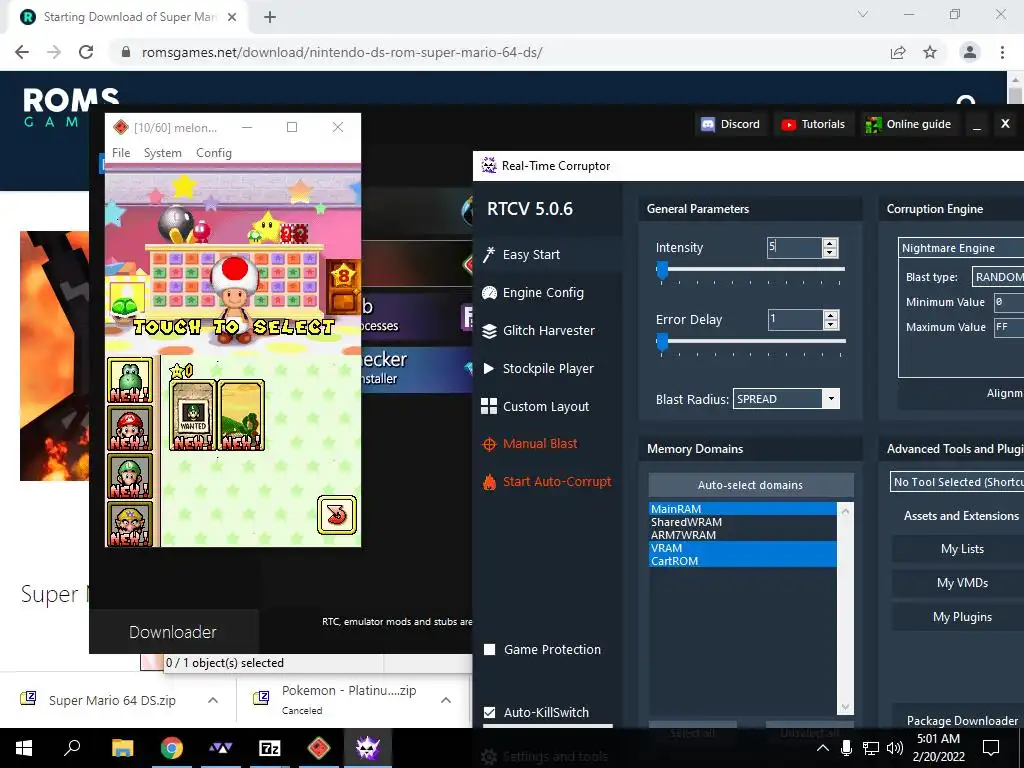Open new Chrome tab

pos(270,17)
